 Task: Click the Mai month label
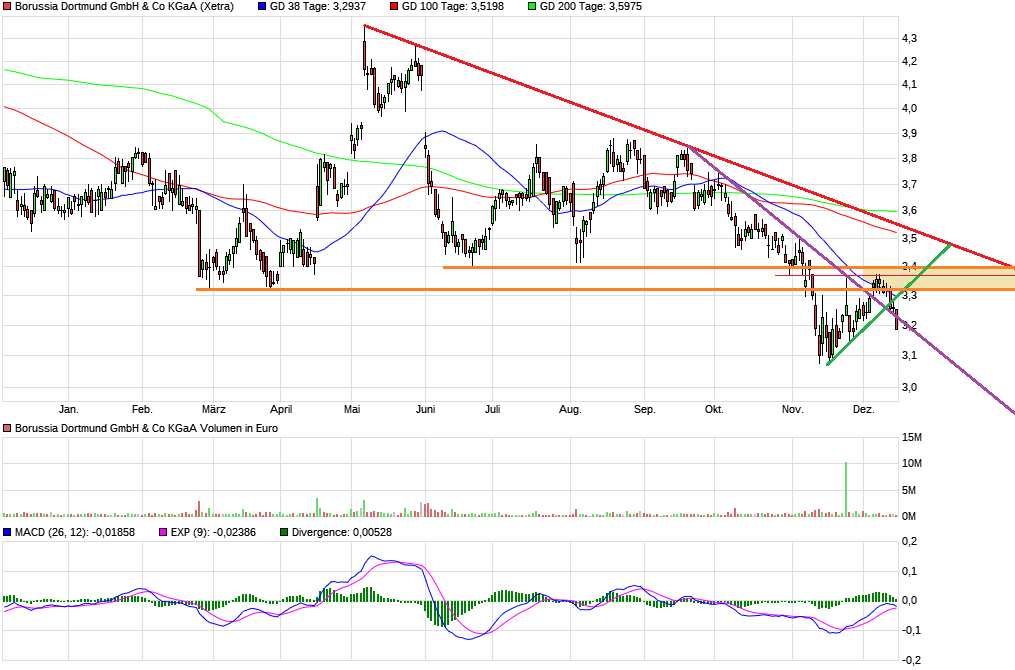point(352,409)
